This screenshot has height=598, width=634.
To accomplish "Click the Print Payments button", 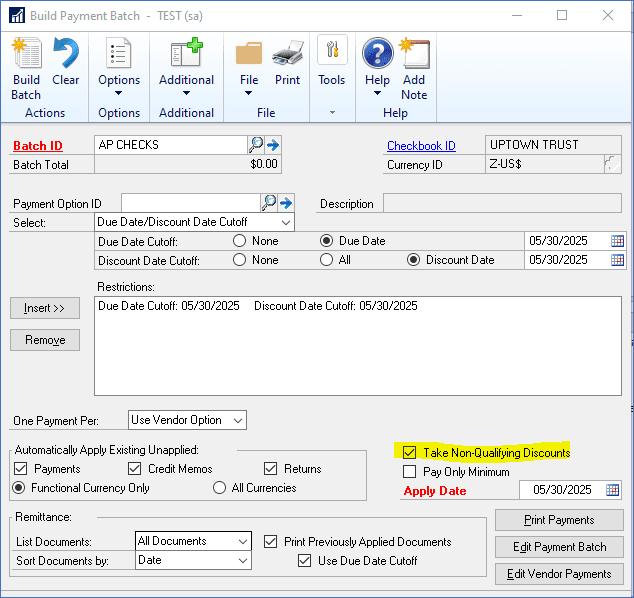I will [x=559, y=520].
